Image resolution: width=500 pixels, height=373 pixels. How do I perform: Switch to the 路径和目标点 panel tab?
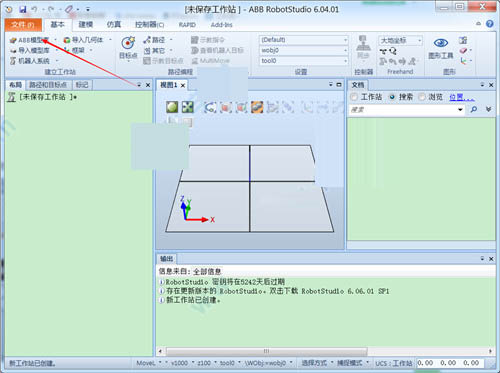tap(48, 85)
